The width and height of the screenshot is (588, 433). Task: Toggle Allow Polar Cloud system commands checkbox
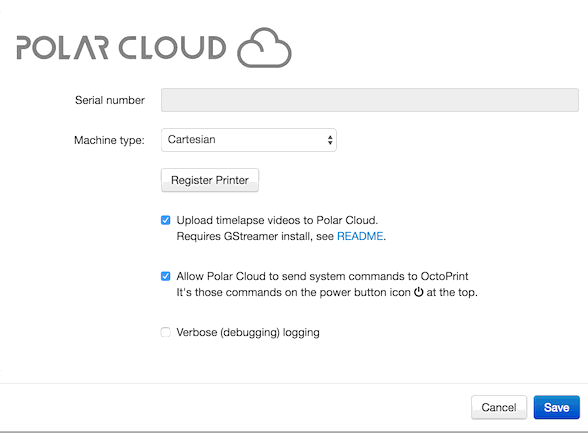(165, 276)
